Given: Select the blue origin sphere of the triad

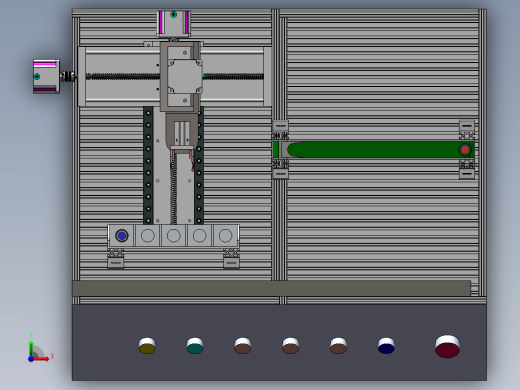Looking at the screenshot, I should click(31, 359).
